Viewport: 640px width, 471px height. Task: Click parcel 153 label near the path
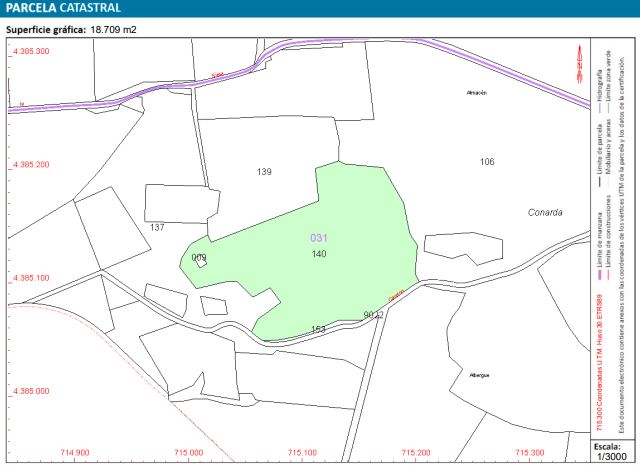pyautogui.click(x=318, y=329)
